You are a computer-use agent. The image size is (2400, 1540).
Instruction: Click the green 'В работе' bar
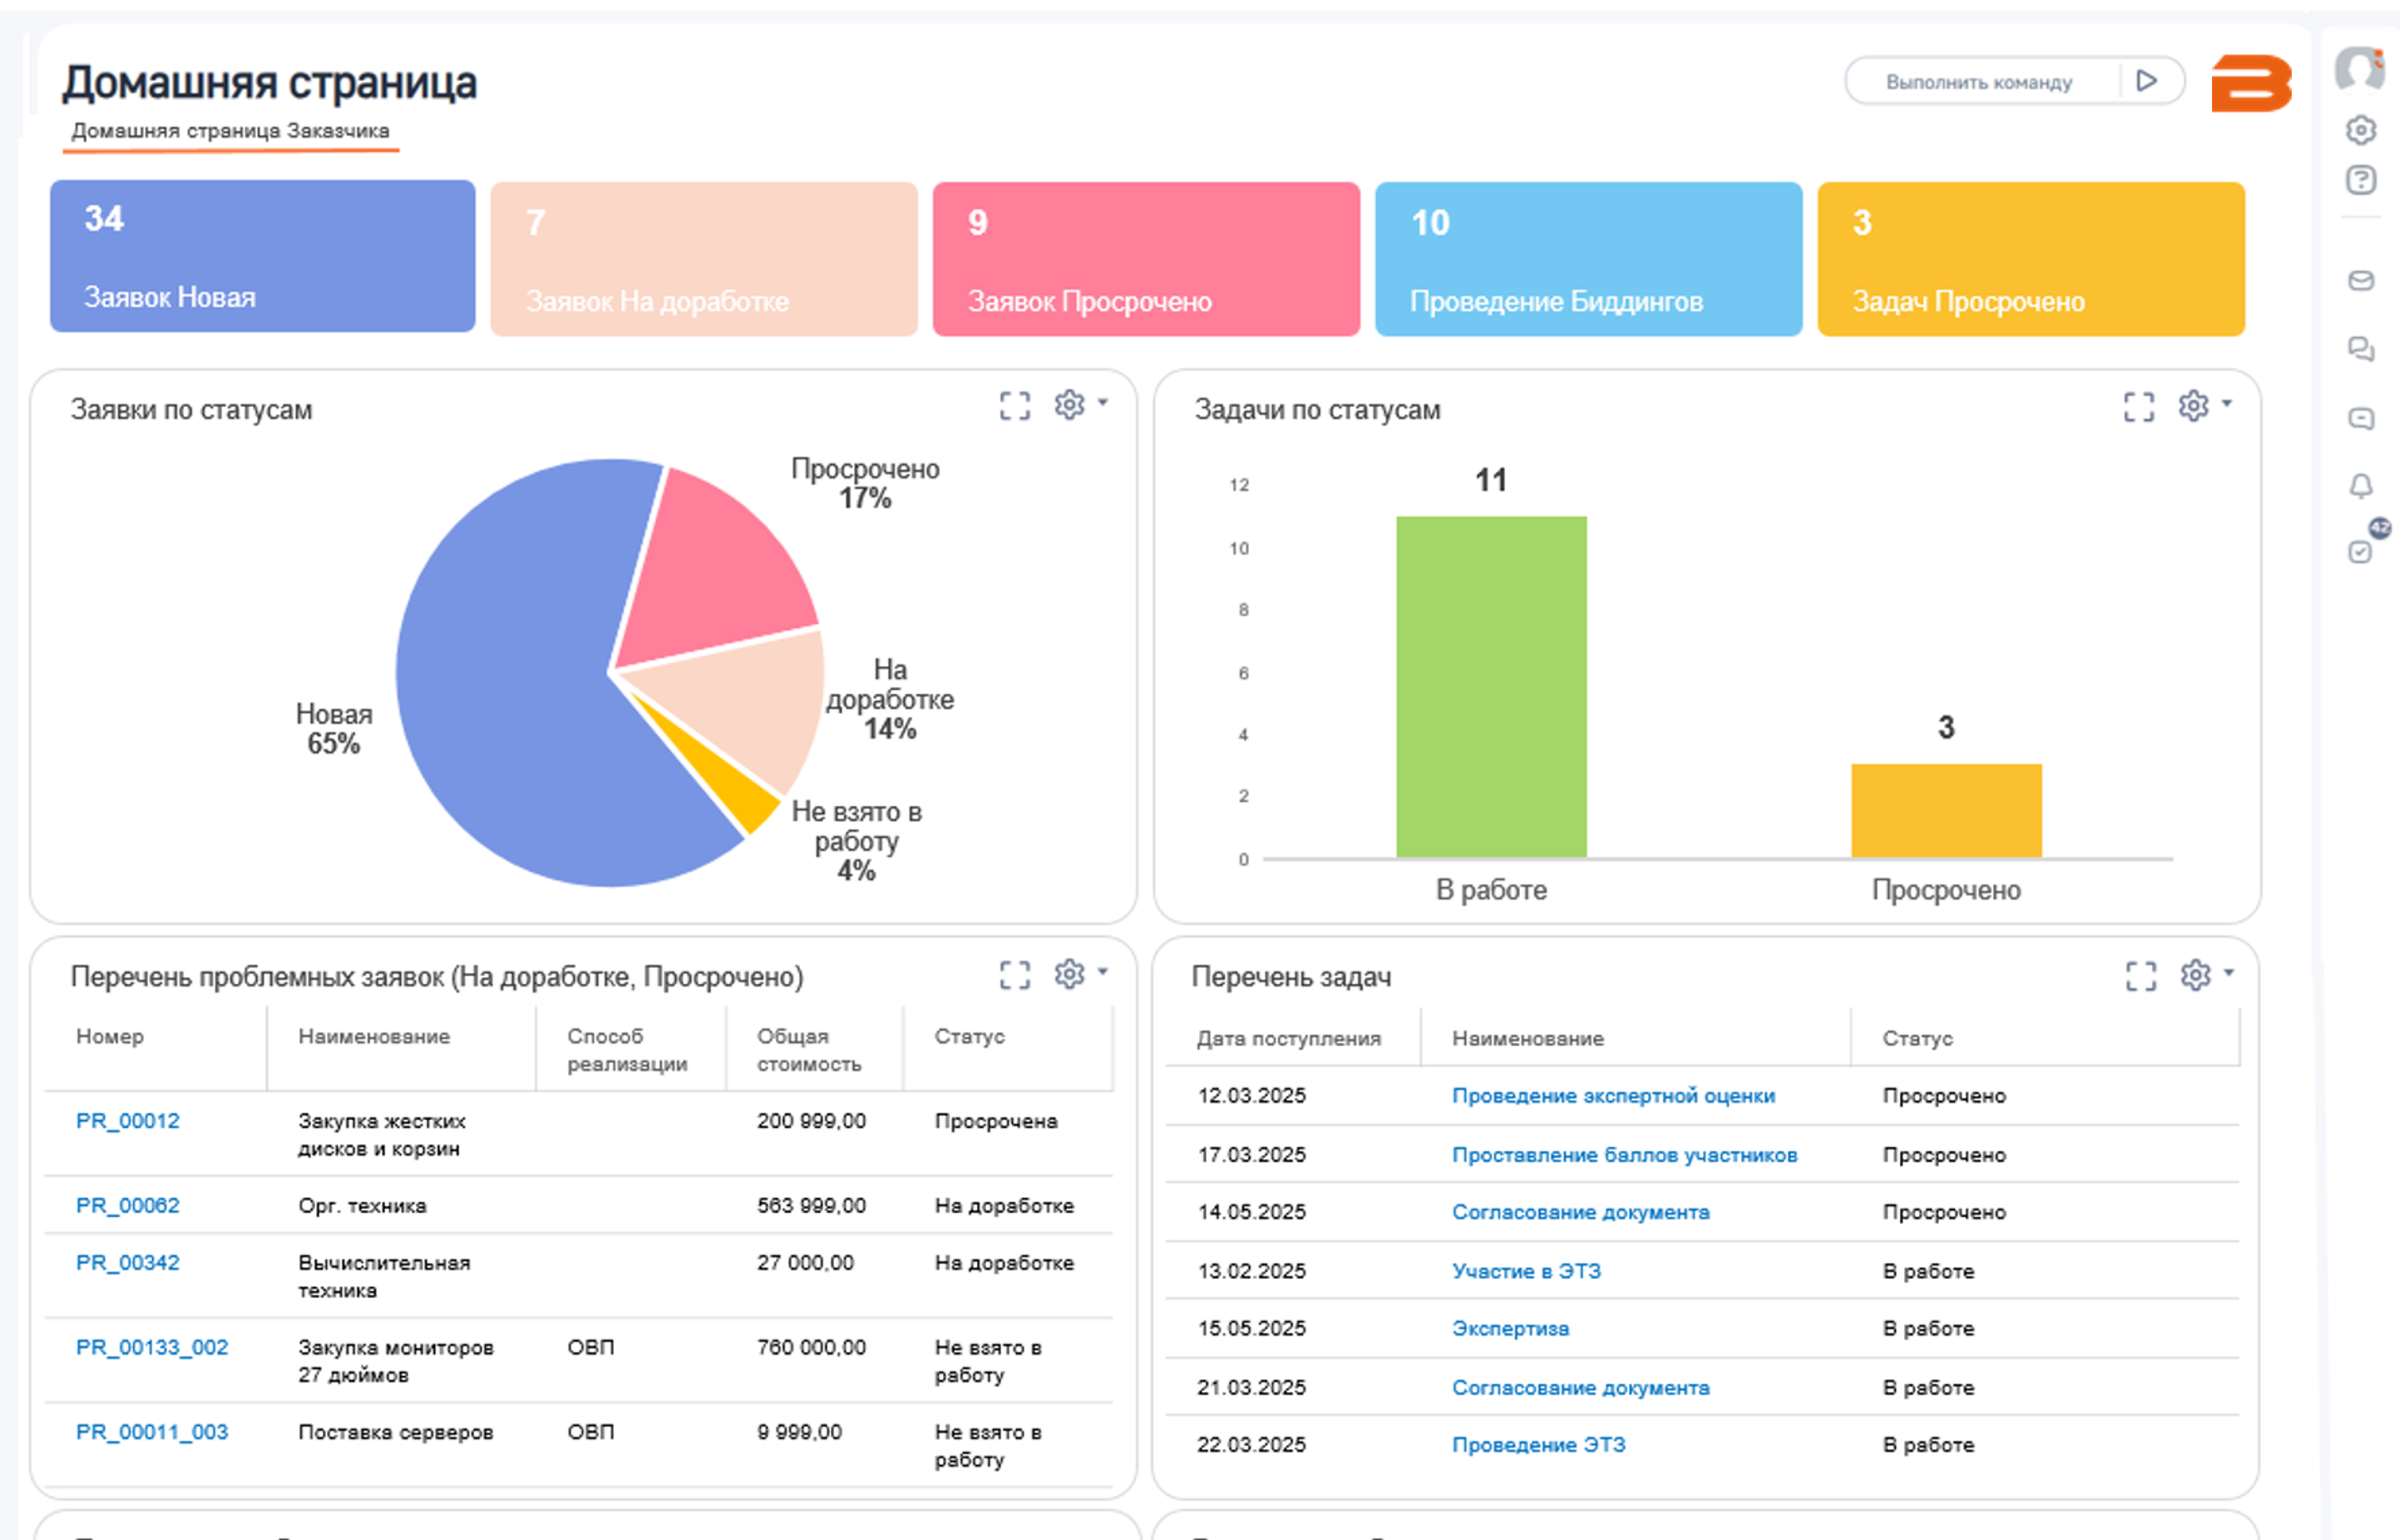click(x=1491, y=687)
